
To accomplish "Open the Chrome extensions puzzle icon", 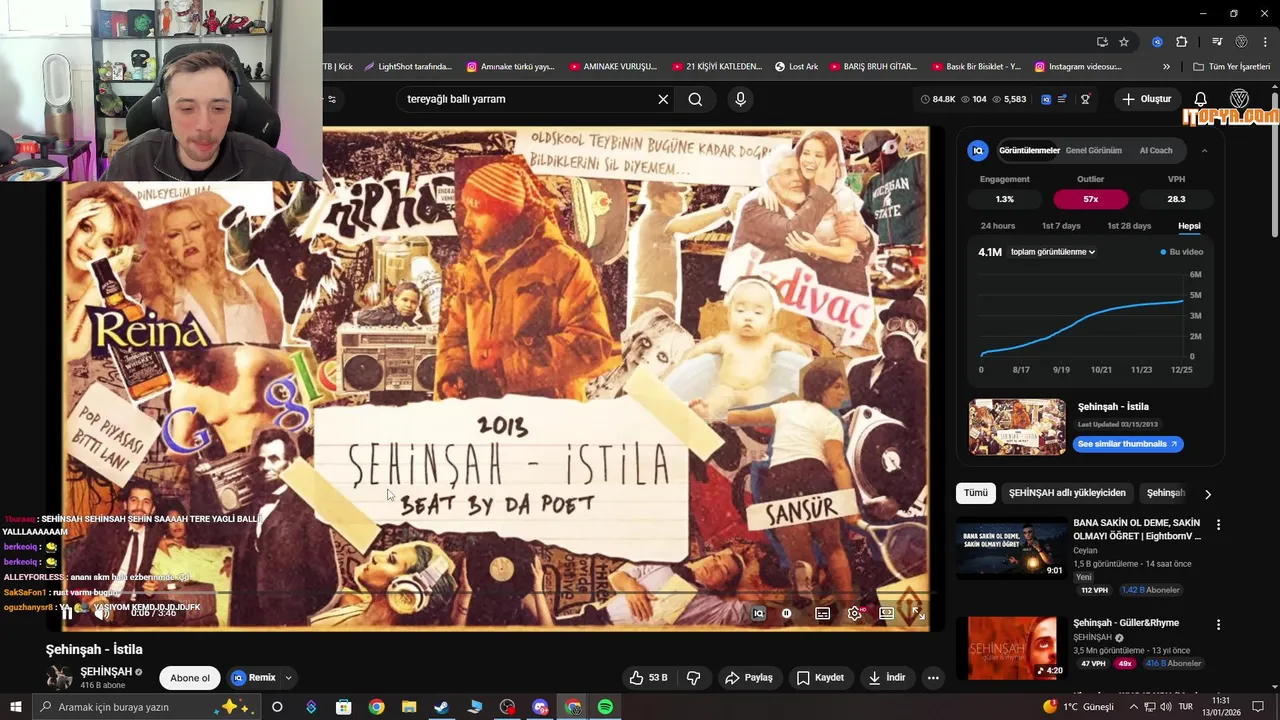I will pos(1181,42).
